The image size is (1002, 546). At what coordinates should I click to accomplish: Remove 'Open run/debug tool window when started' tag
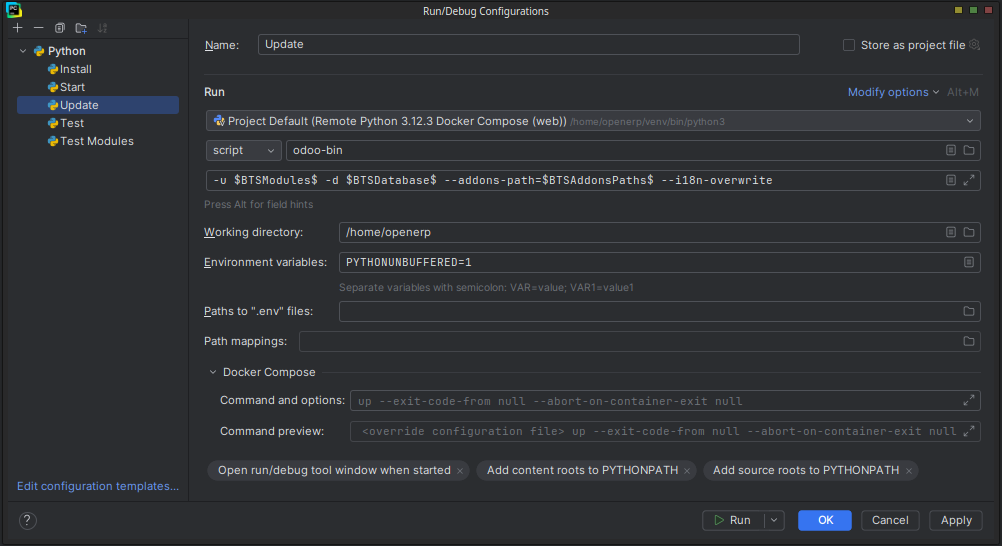click(x=459, y=471)
